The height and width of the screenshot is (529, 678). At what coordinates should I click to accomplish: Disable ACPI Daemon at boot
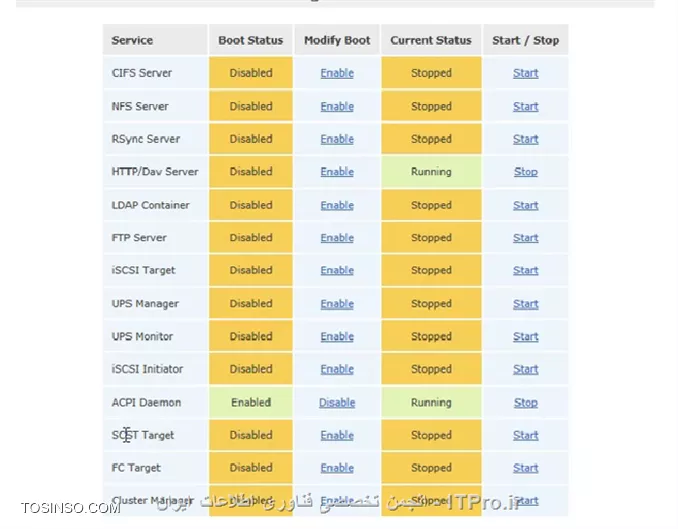pos(337,403)
